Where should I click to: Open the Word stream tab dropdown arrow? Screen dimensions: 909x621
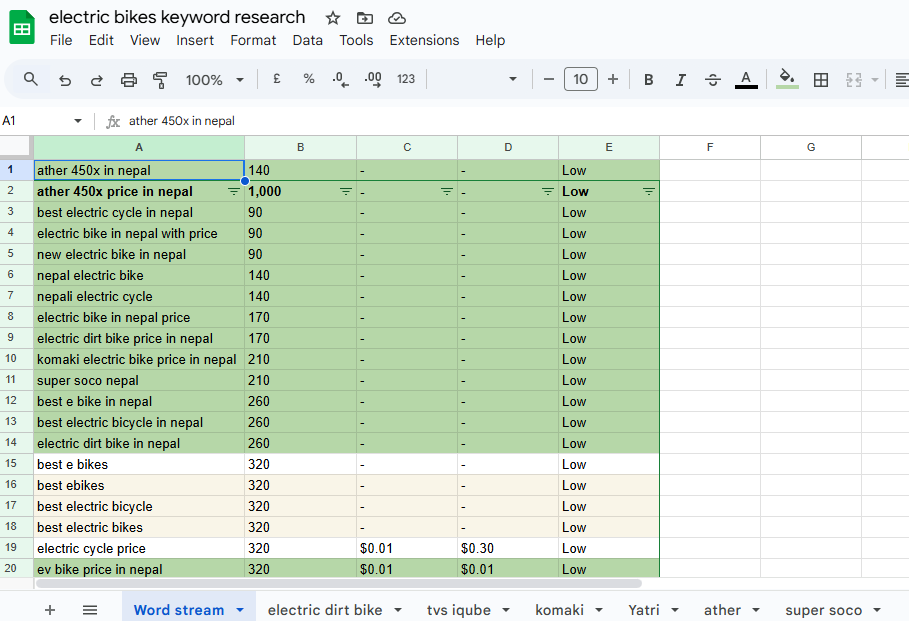pos(240,610)
